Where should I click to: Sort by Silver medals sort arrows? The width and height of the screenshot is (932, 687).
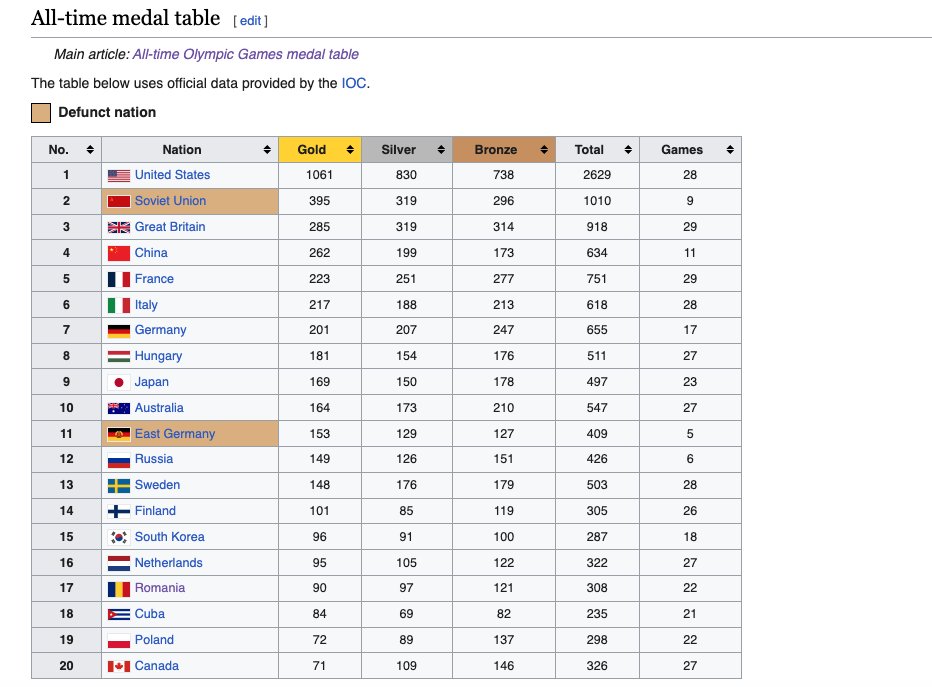tap(441, 150)
